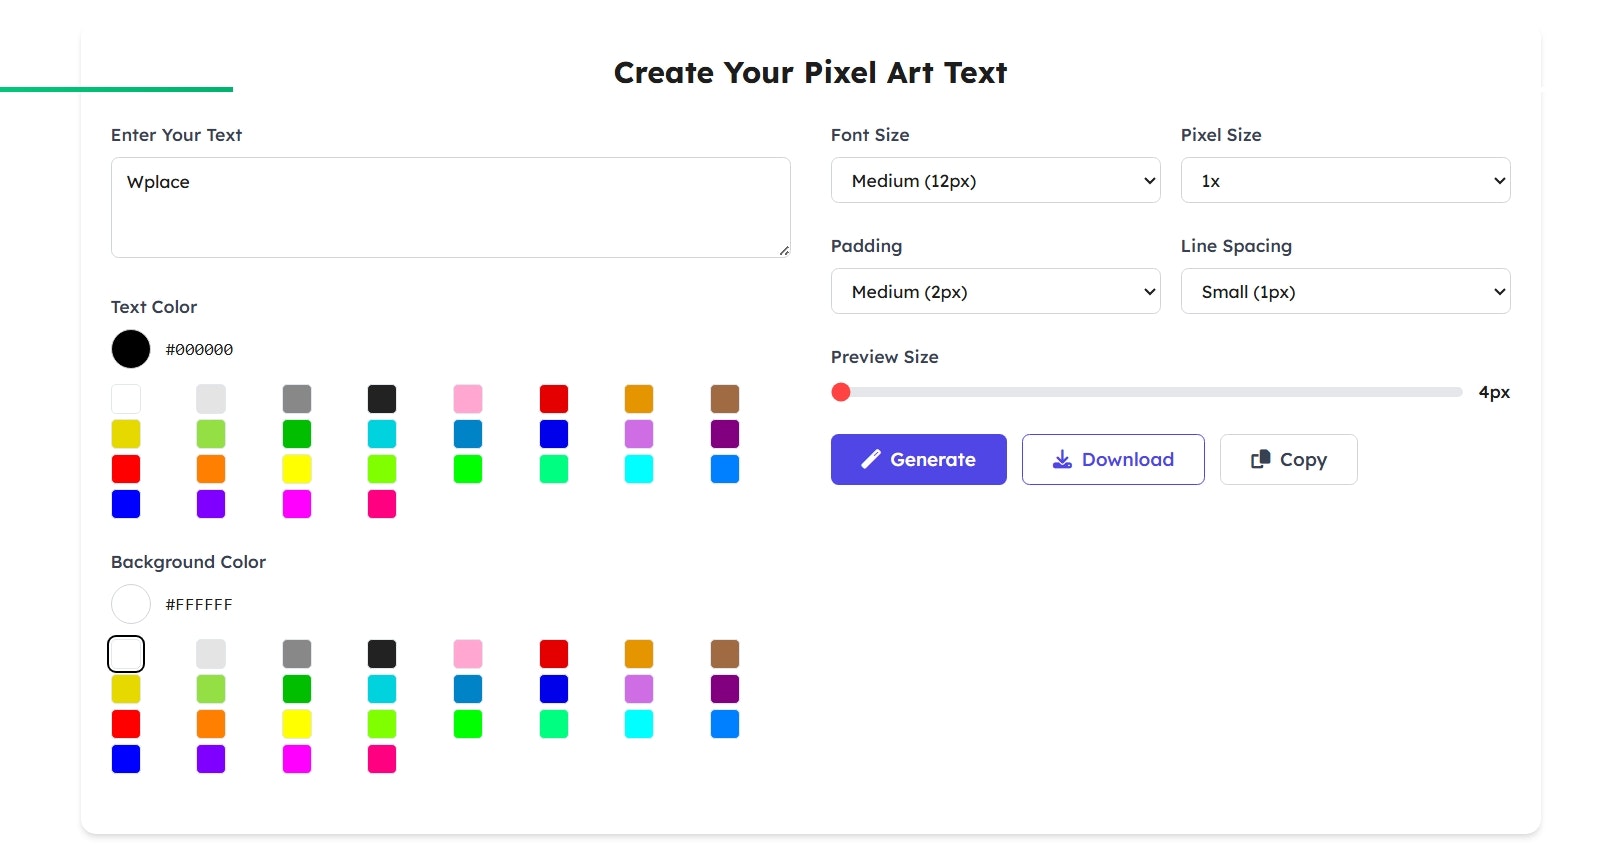Pick the dark black Background Color swatch
The width and height of the screenshot is (1602, 847).
pos(382,654)
